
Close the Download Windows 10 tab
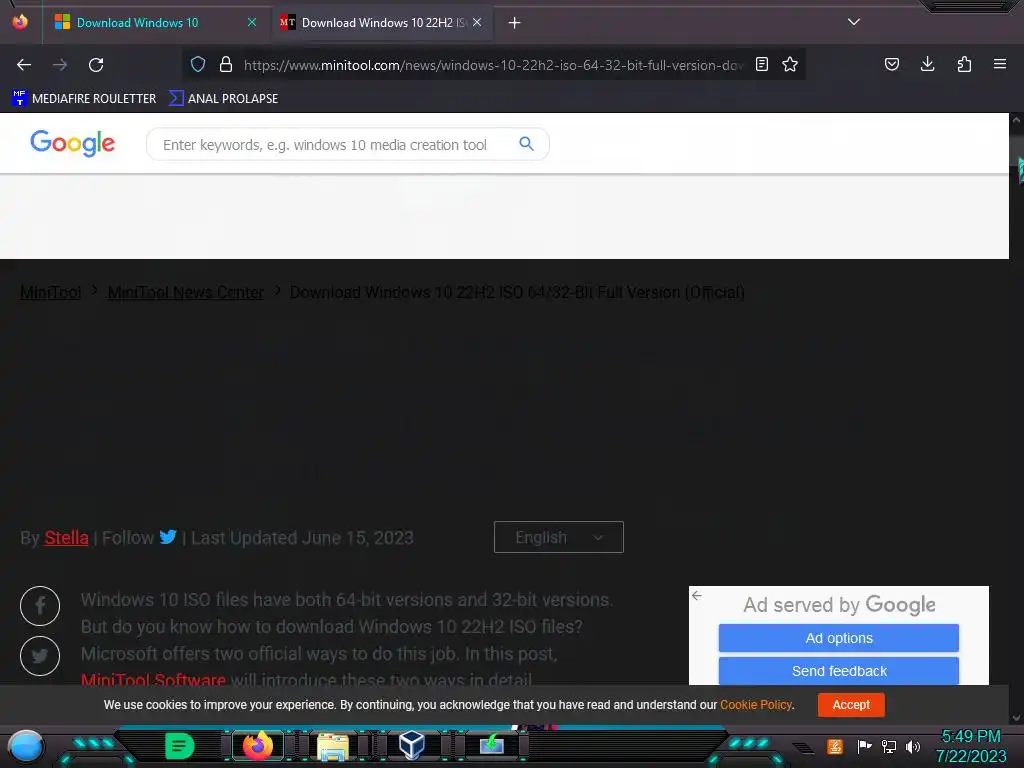252,22
